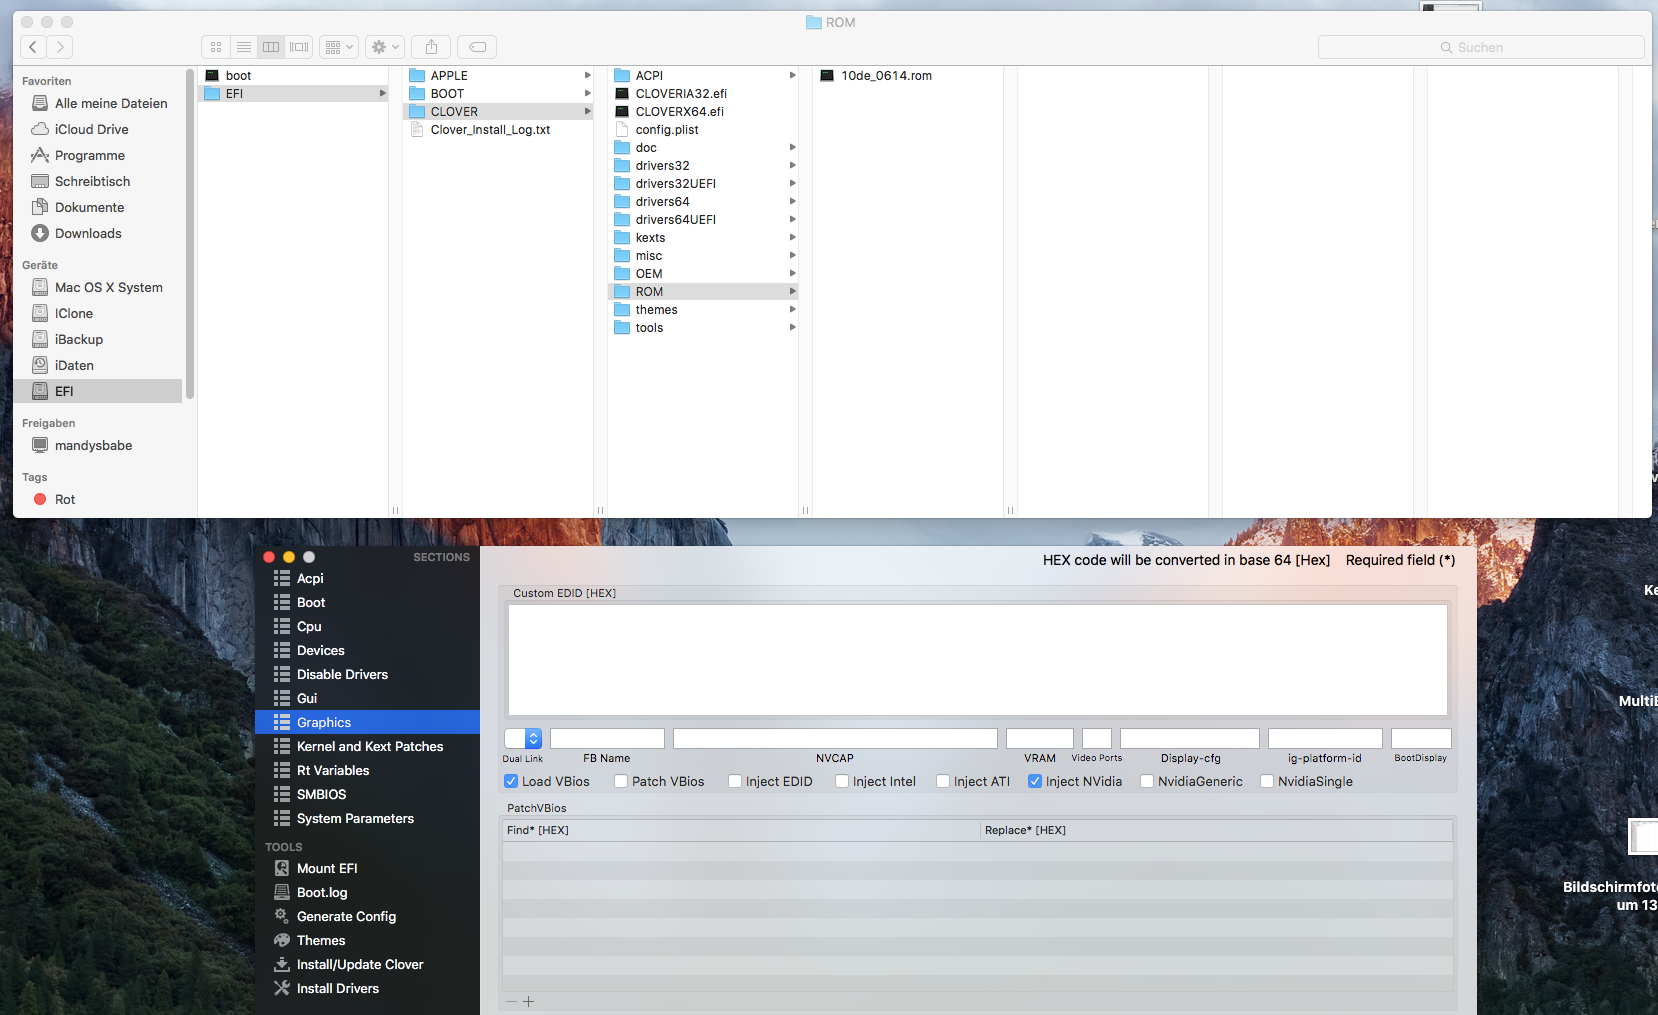Expand the drivers64UEFI folder arrow

(792, 220)
